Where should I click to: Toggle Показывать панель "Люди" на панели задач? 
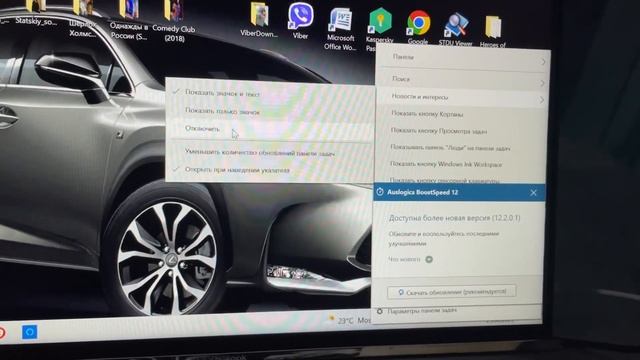(x=462, y=148)
